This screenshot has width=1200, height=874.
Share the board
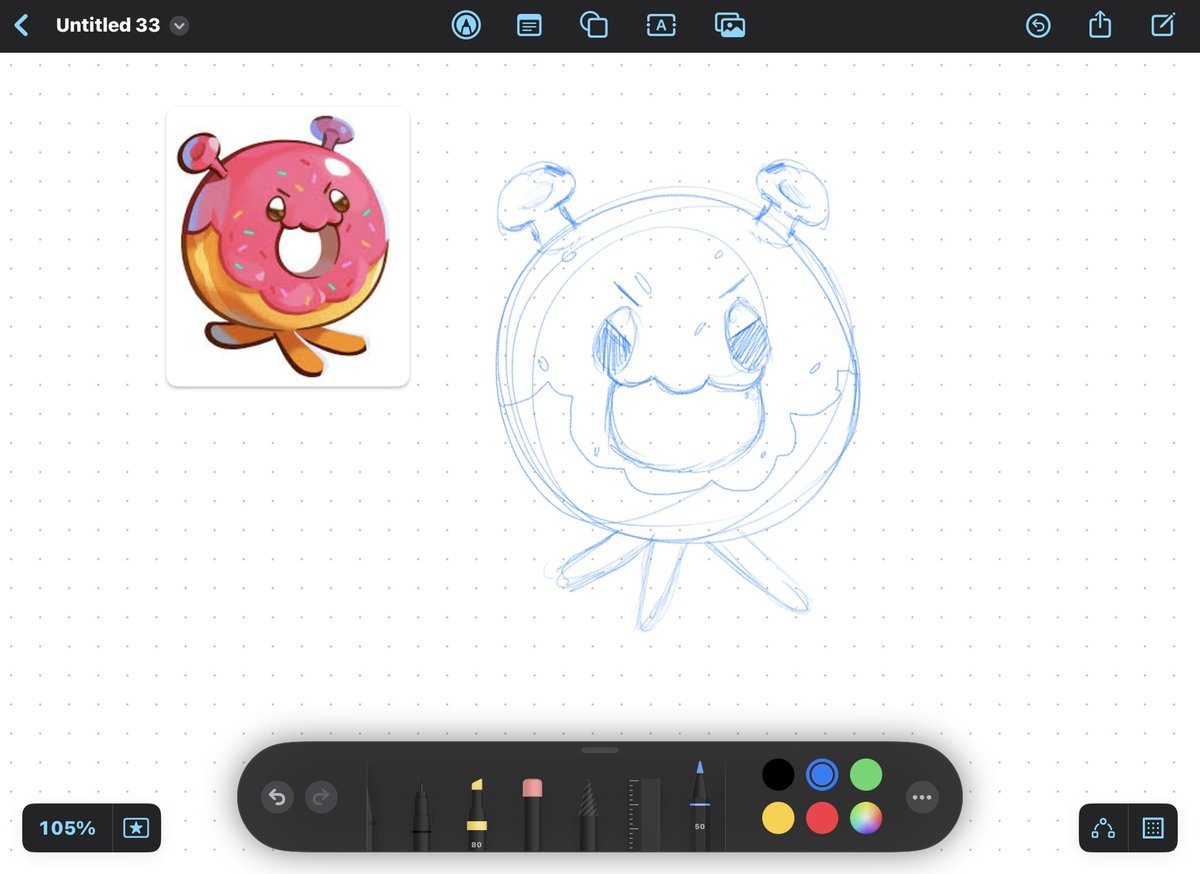[1100, 24]
